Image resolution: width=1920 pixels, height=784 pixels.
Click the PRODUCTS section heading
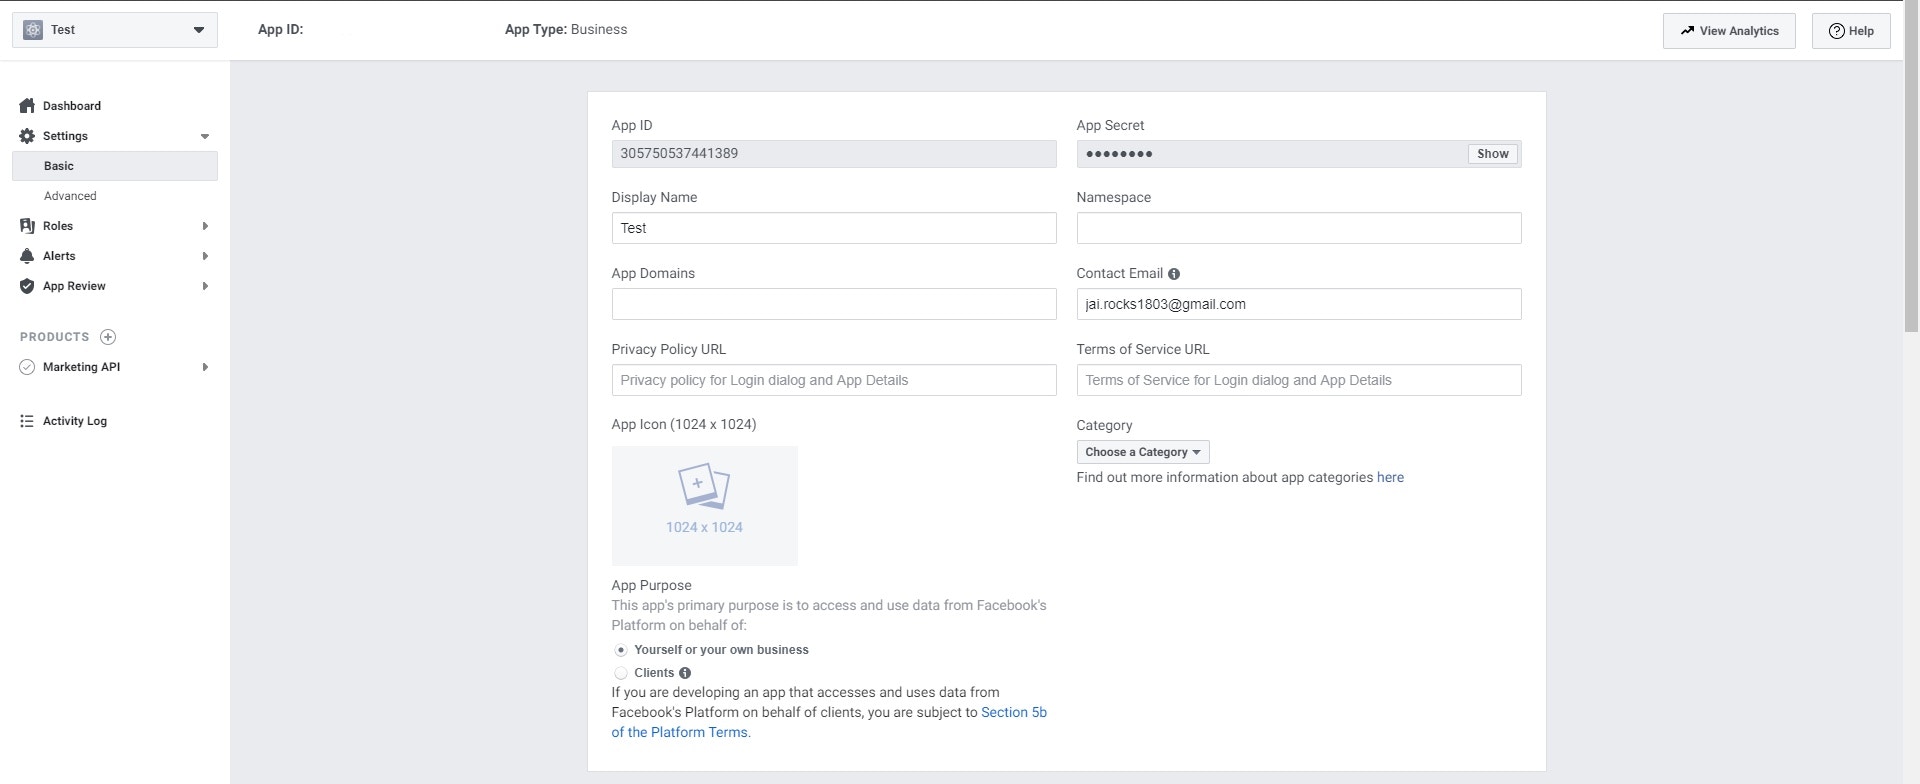click(55, 337)
